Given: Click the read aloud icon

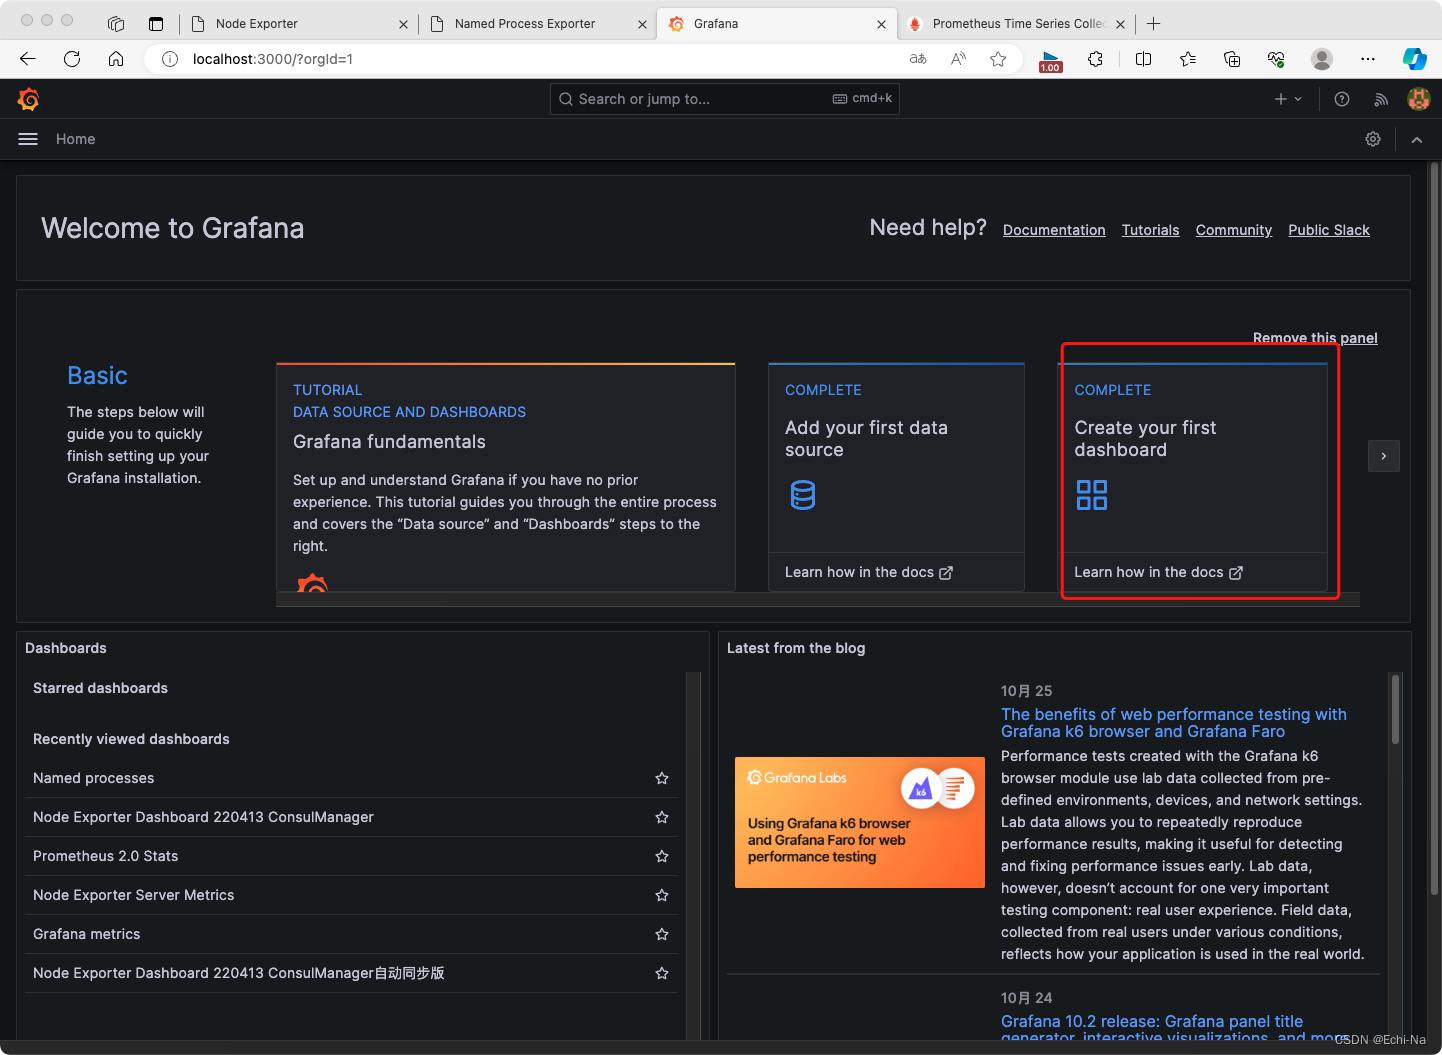Looking at the screenshot, I should click(x=958, y=59).
